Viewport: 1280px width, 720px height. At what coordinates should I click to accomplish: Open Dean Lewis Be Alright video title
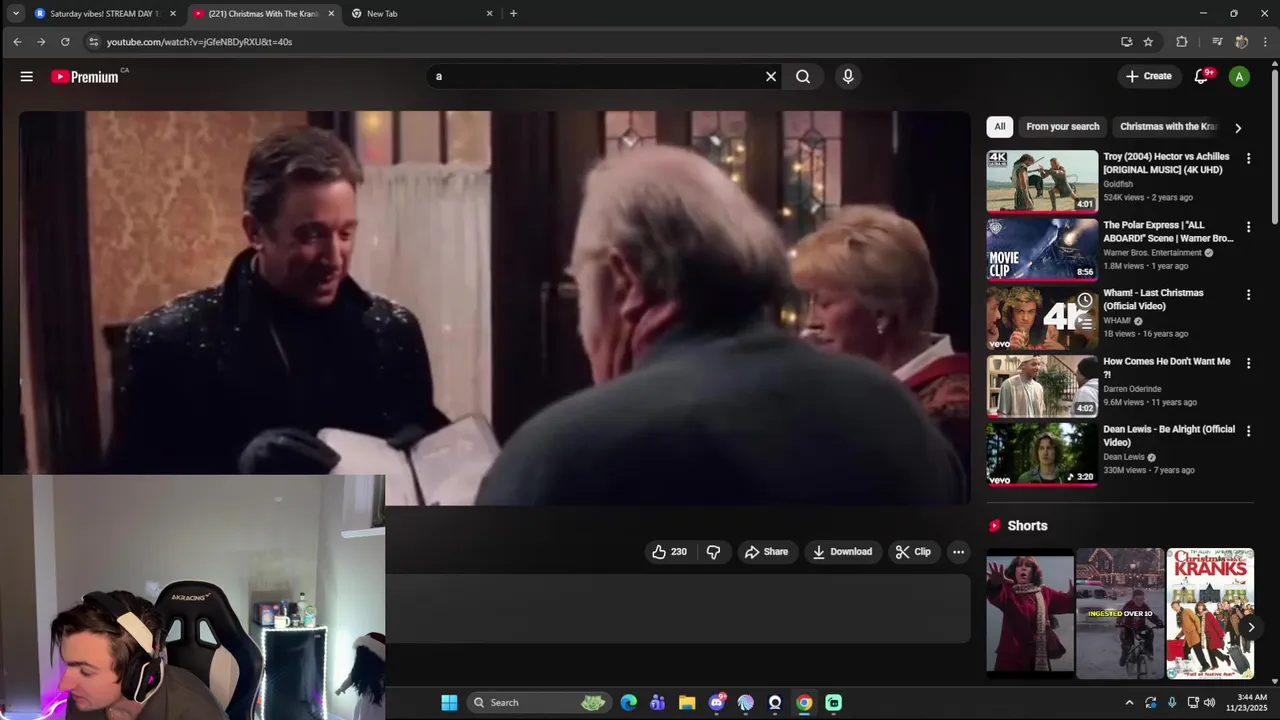(1169, 436)
